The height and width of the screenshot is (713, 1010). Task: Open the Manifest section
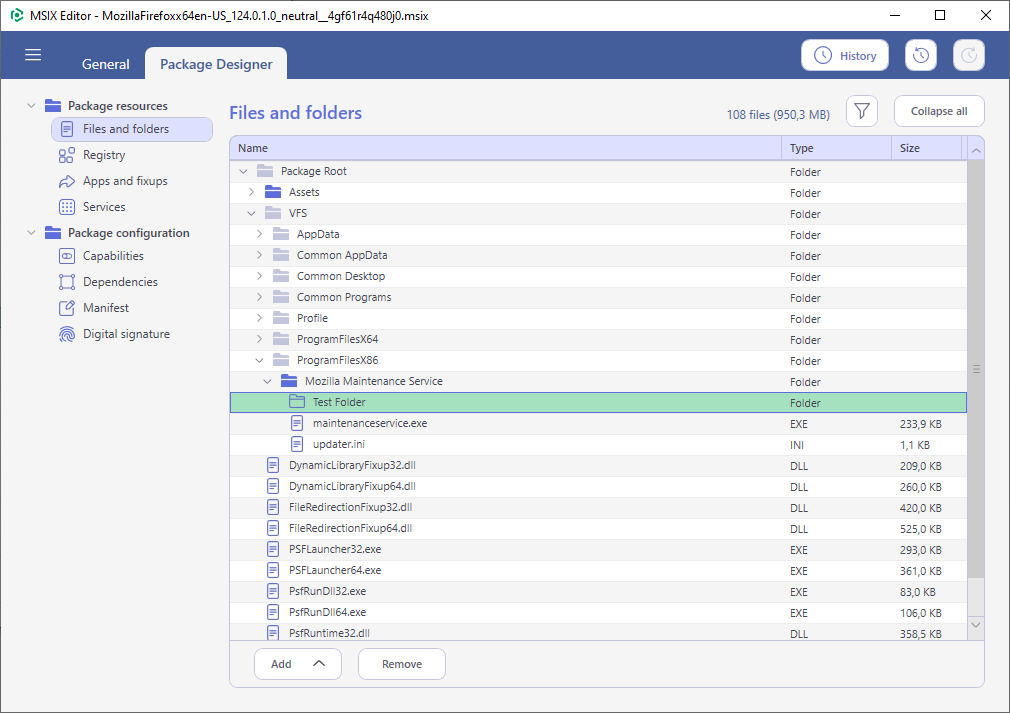tap(106, 308)
